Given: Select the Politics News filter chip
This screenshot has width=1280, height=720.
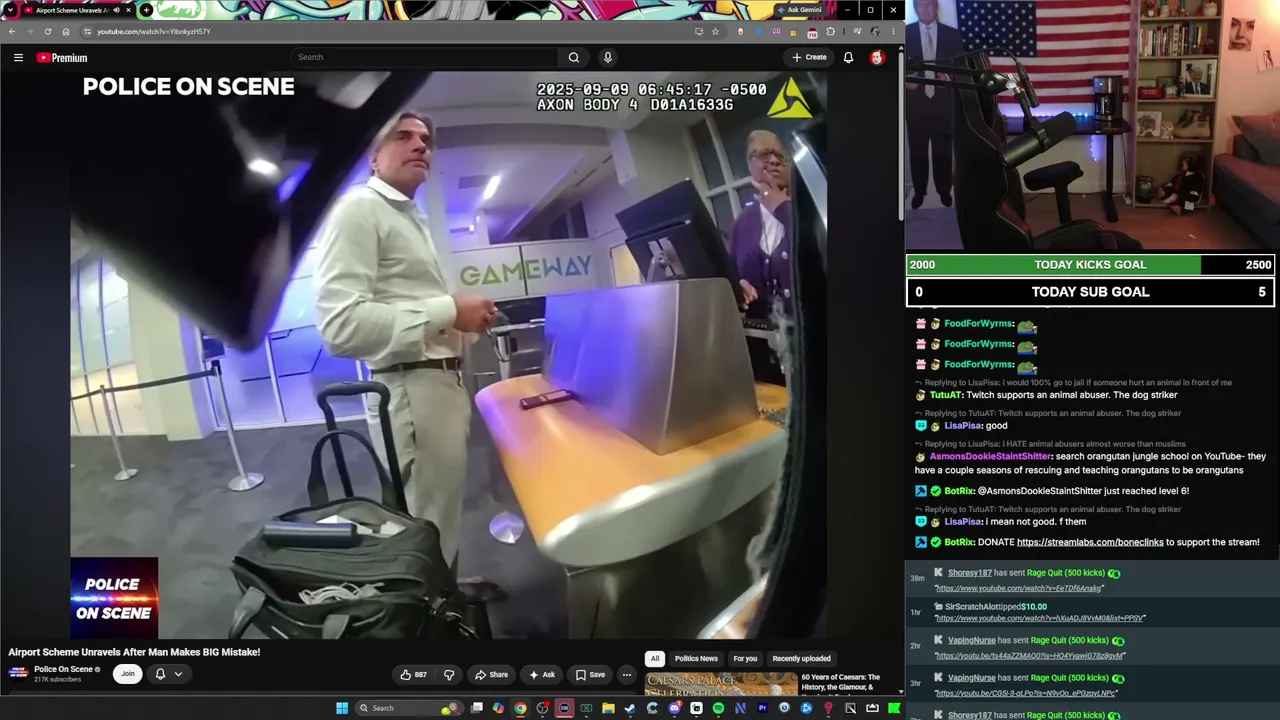Looking at the screenshot, I should click(696, 659).
